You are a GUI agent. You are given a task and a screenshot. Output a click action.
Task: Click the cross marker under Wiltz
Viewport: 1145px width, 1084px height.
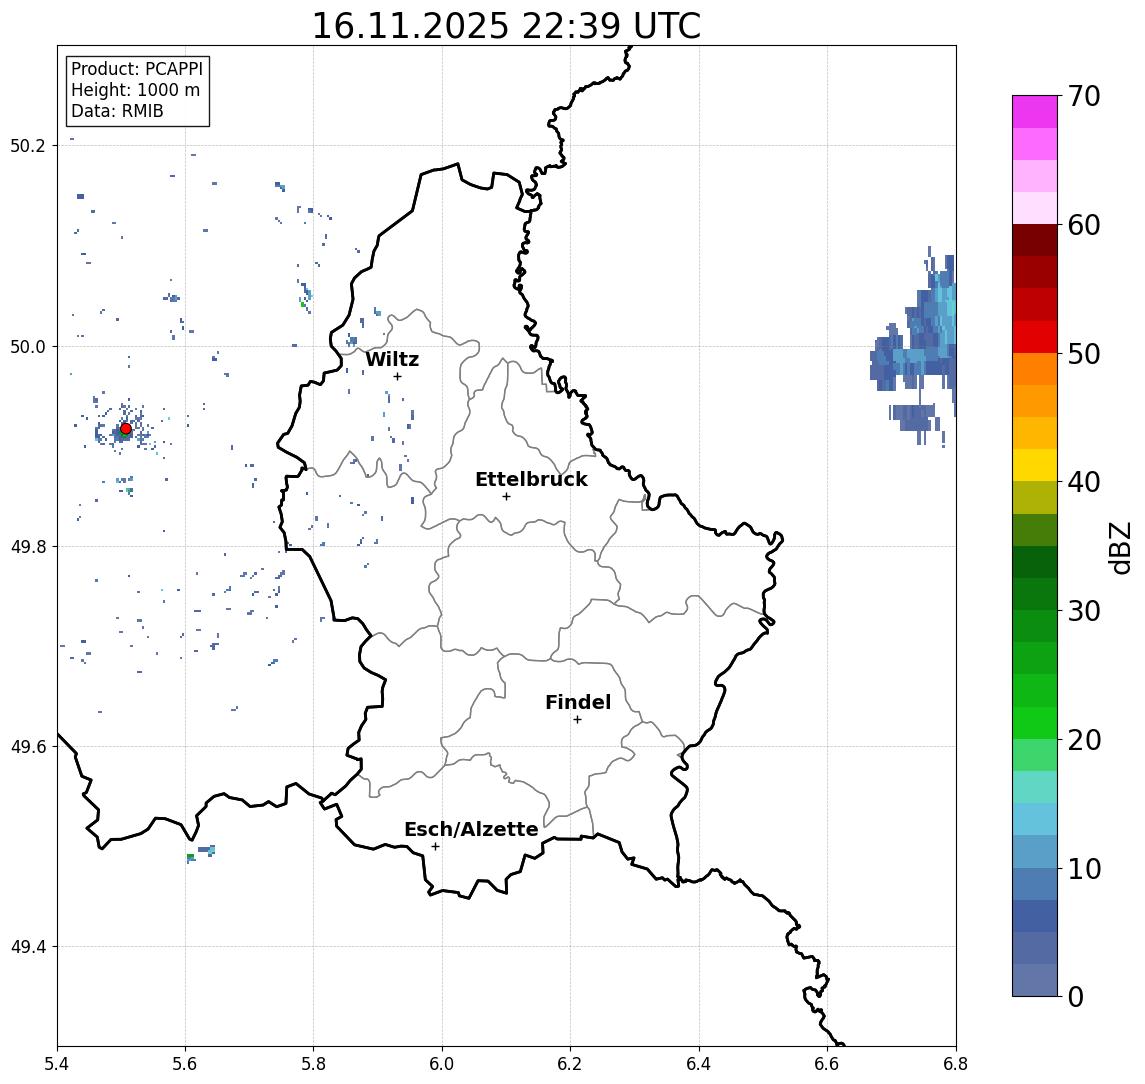point(397,376)
